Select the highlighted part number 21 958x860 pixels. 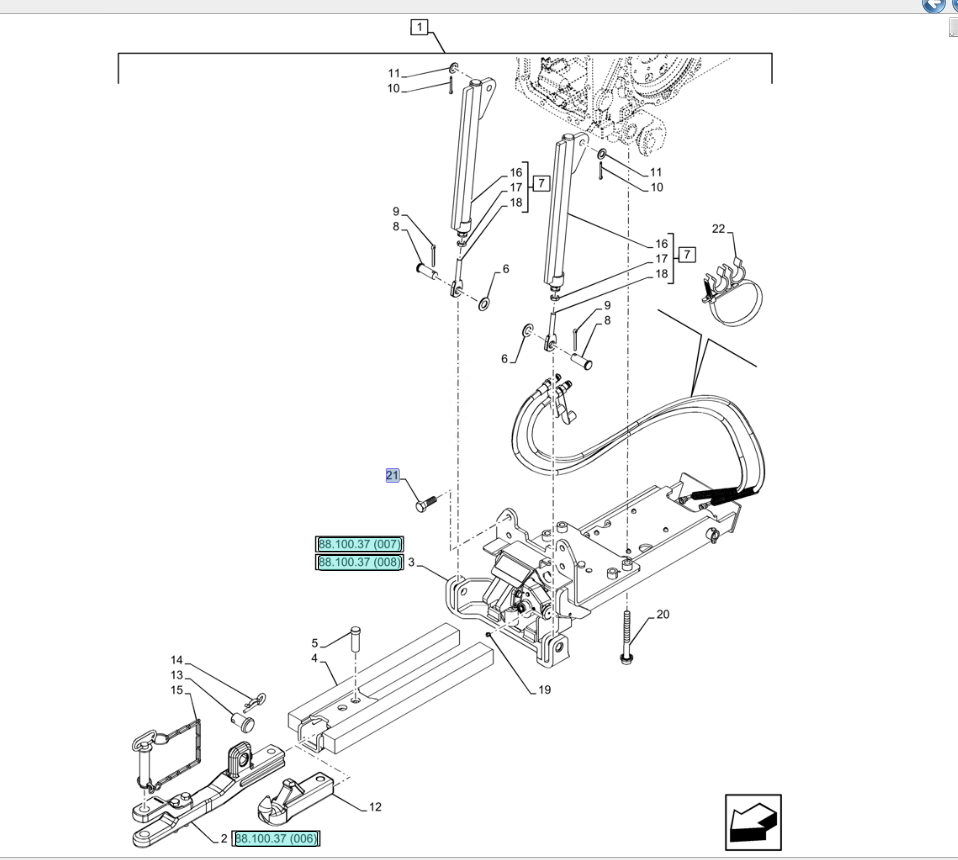pos(392,475)
